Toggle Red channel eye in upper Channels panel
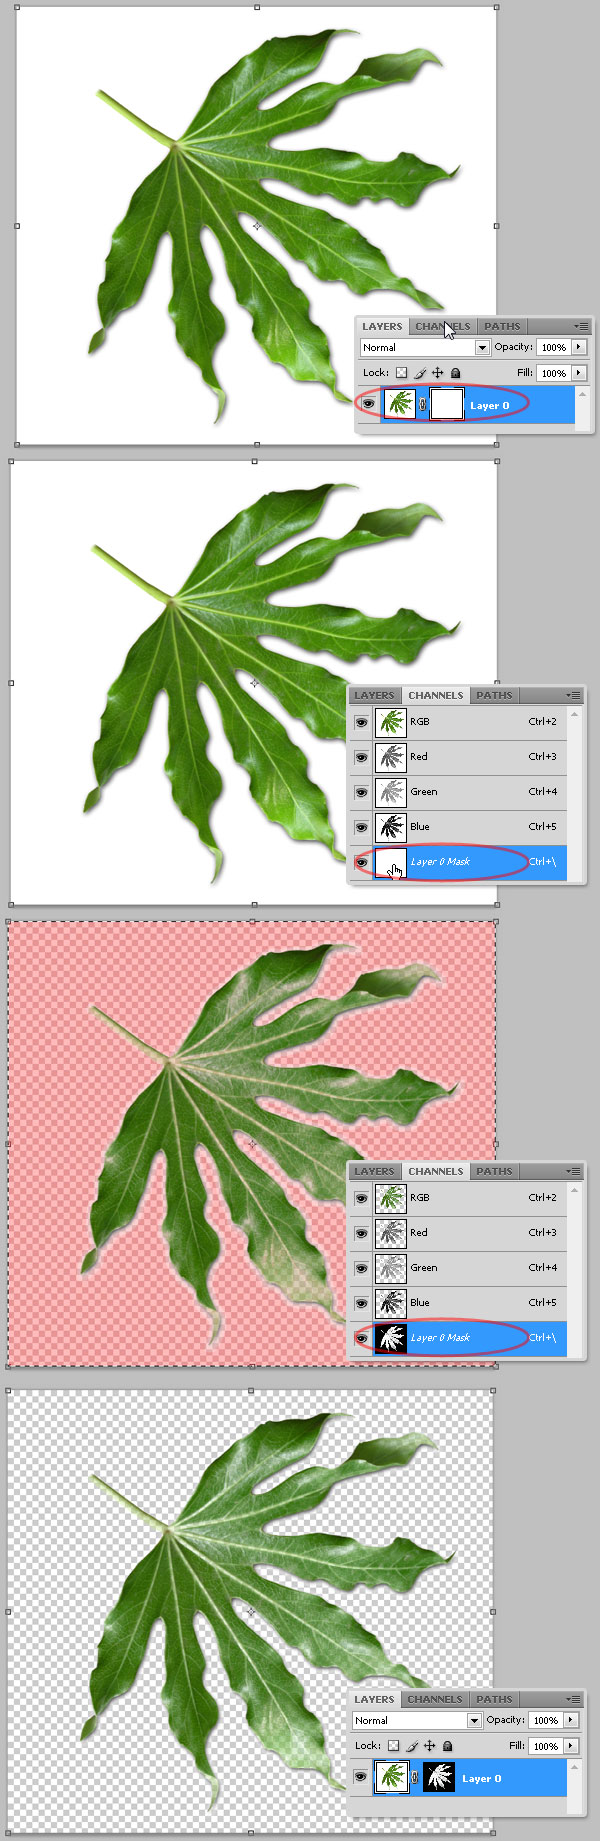This screenshot has width=600, height=1841. pyautogui.click(x=360, y=757)
